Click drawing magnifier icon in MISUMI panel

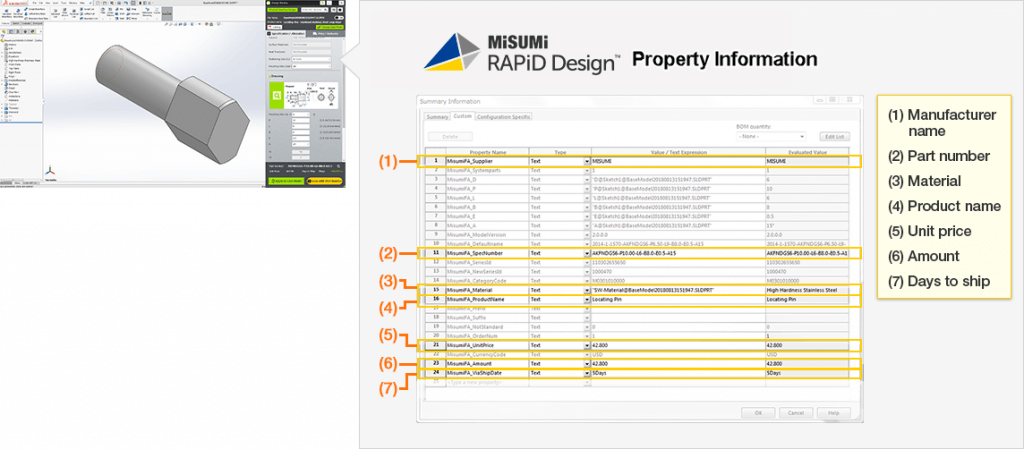[x=277, y=96]
